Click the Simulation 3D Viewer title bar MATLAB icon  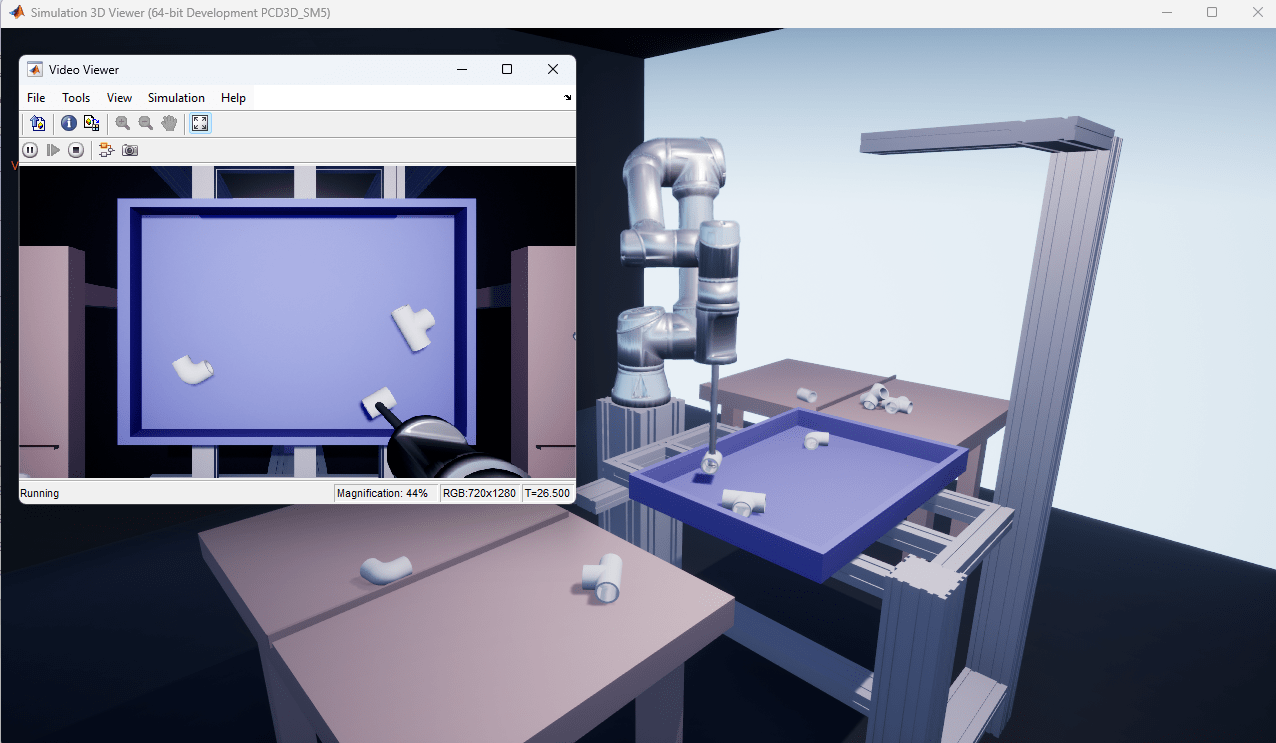point(16,12)
